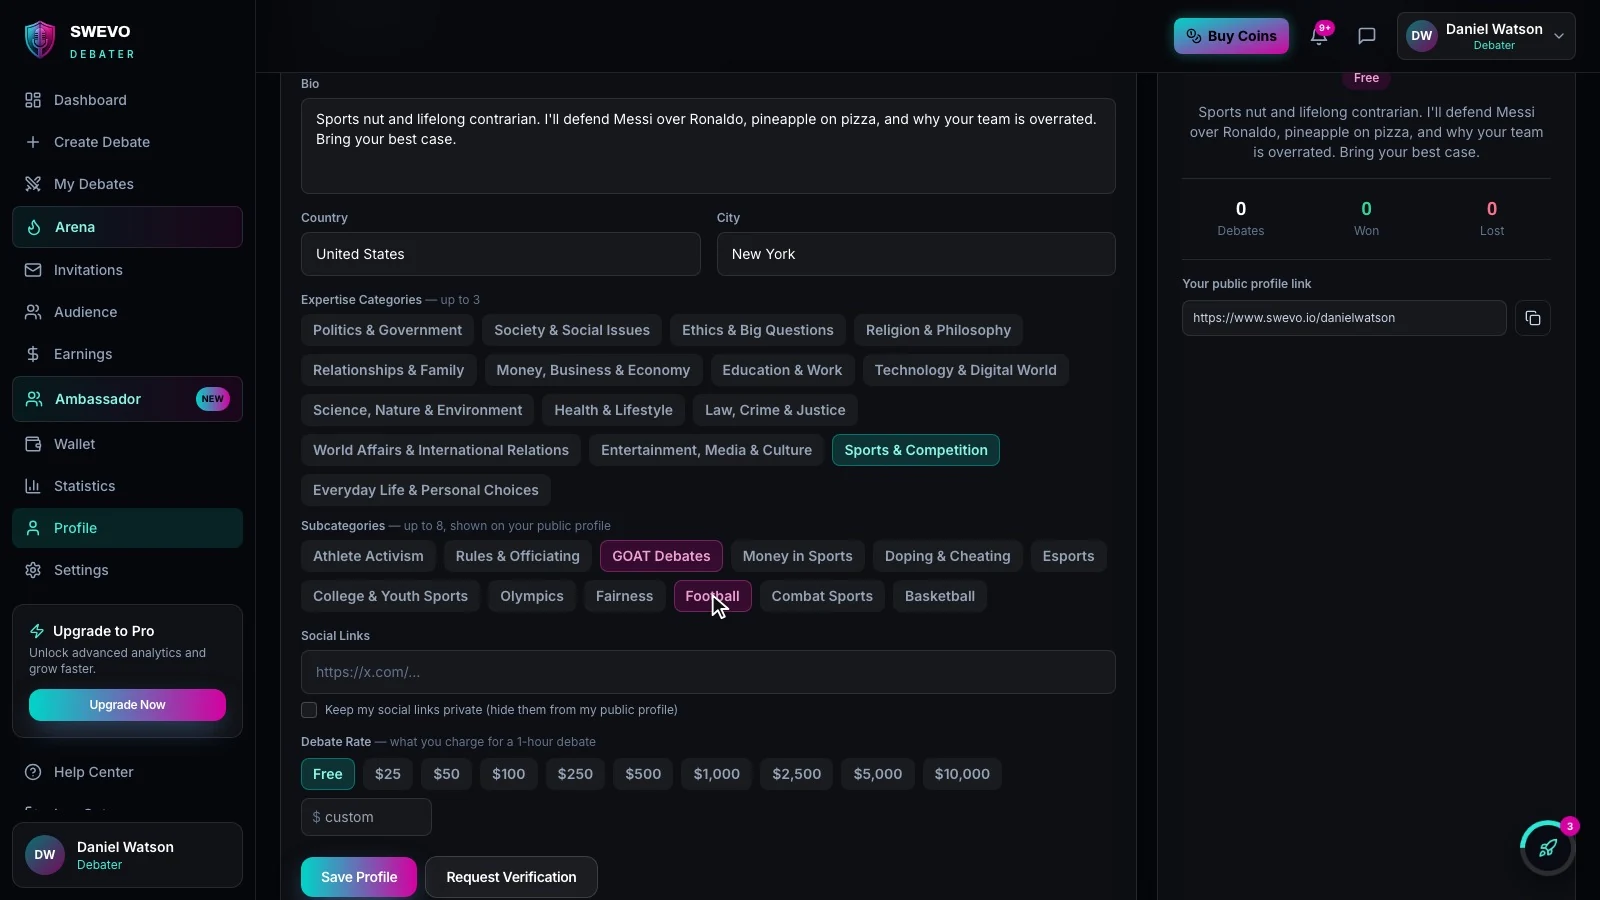Click the Upgrade Now button
1600x900 pixels.
127,705
